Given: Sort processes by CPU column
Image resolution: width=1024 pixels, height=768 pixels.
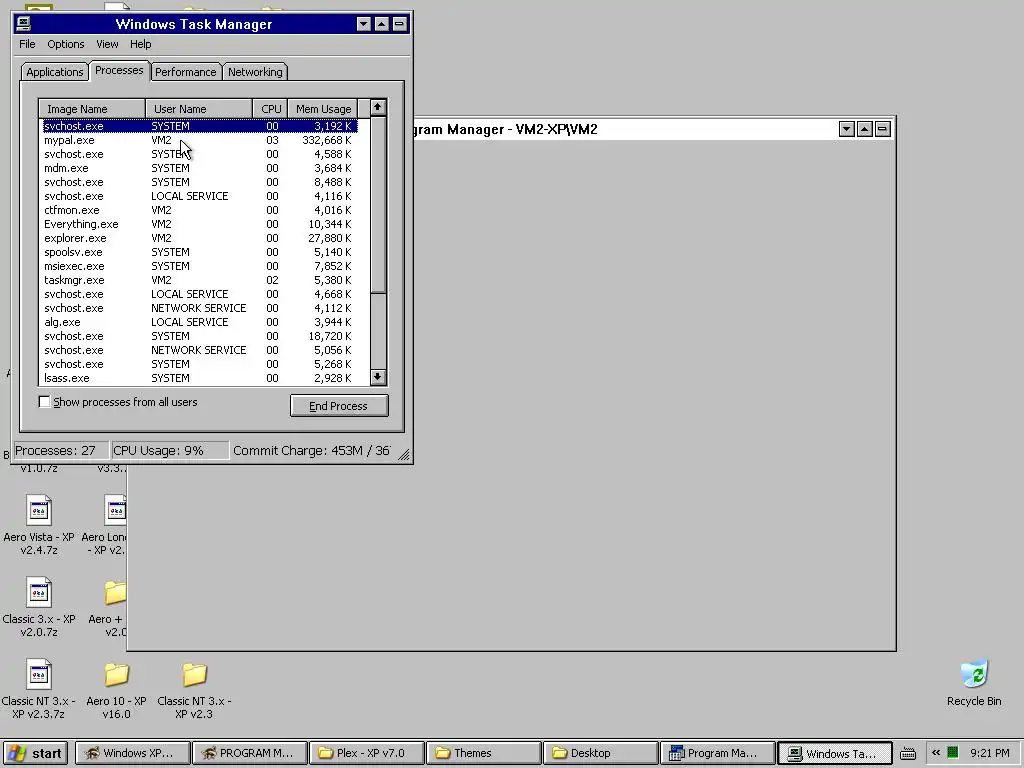Looking at the screenshot, I should (x=270, y=108).
